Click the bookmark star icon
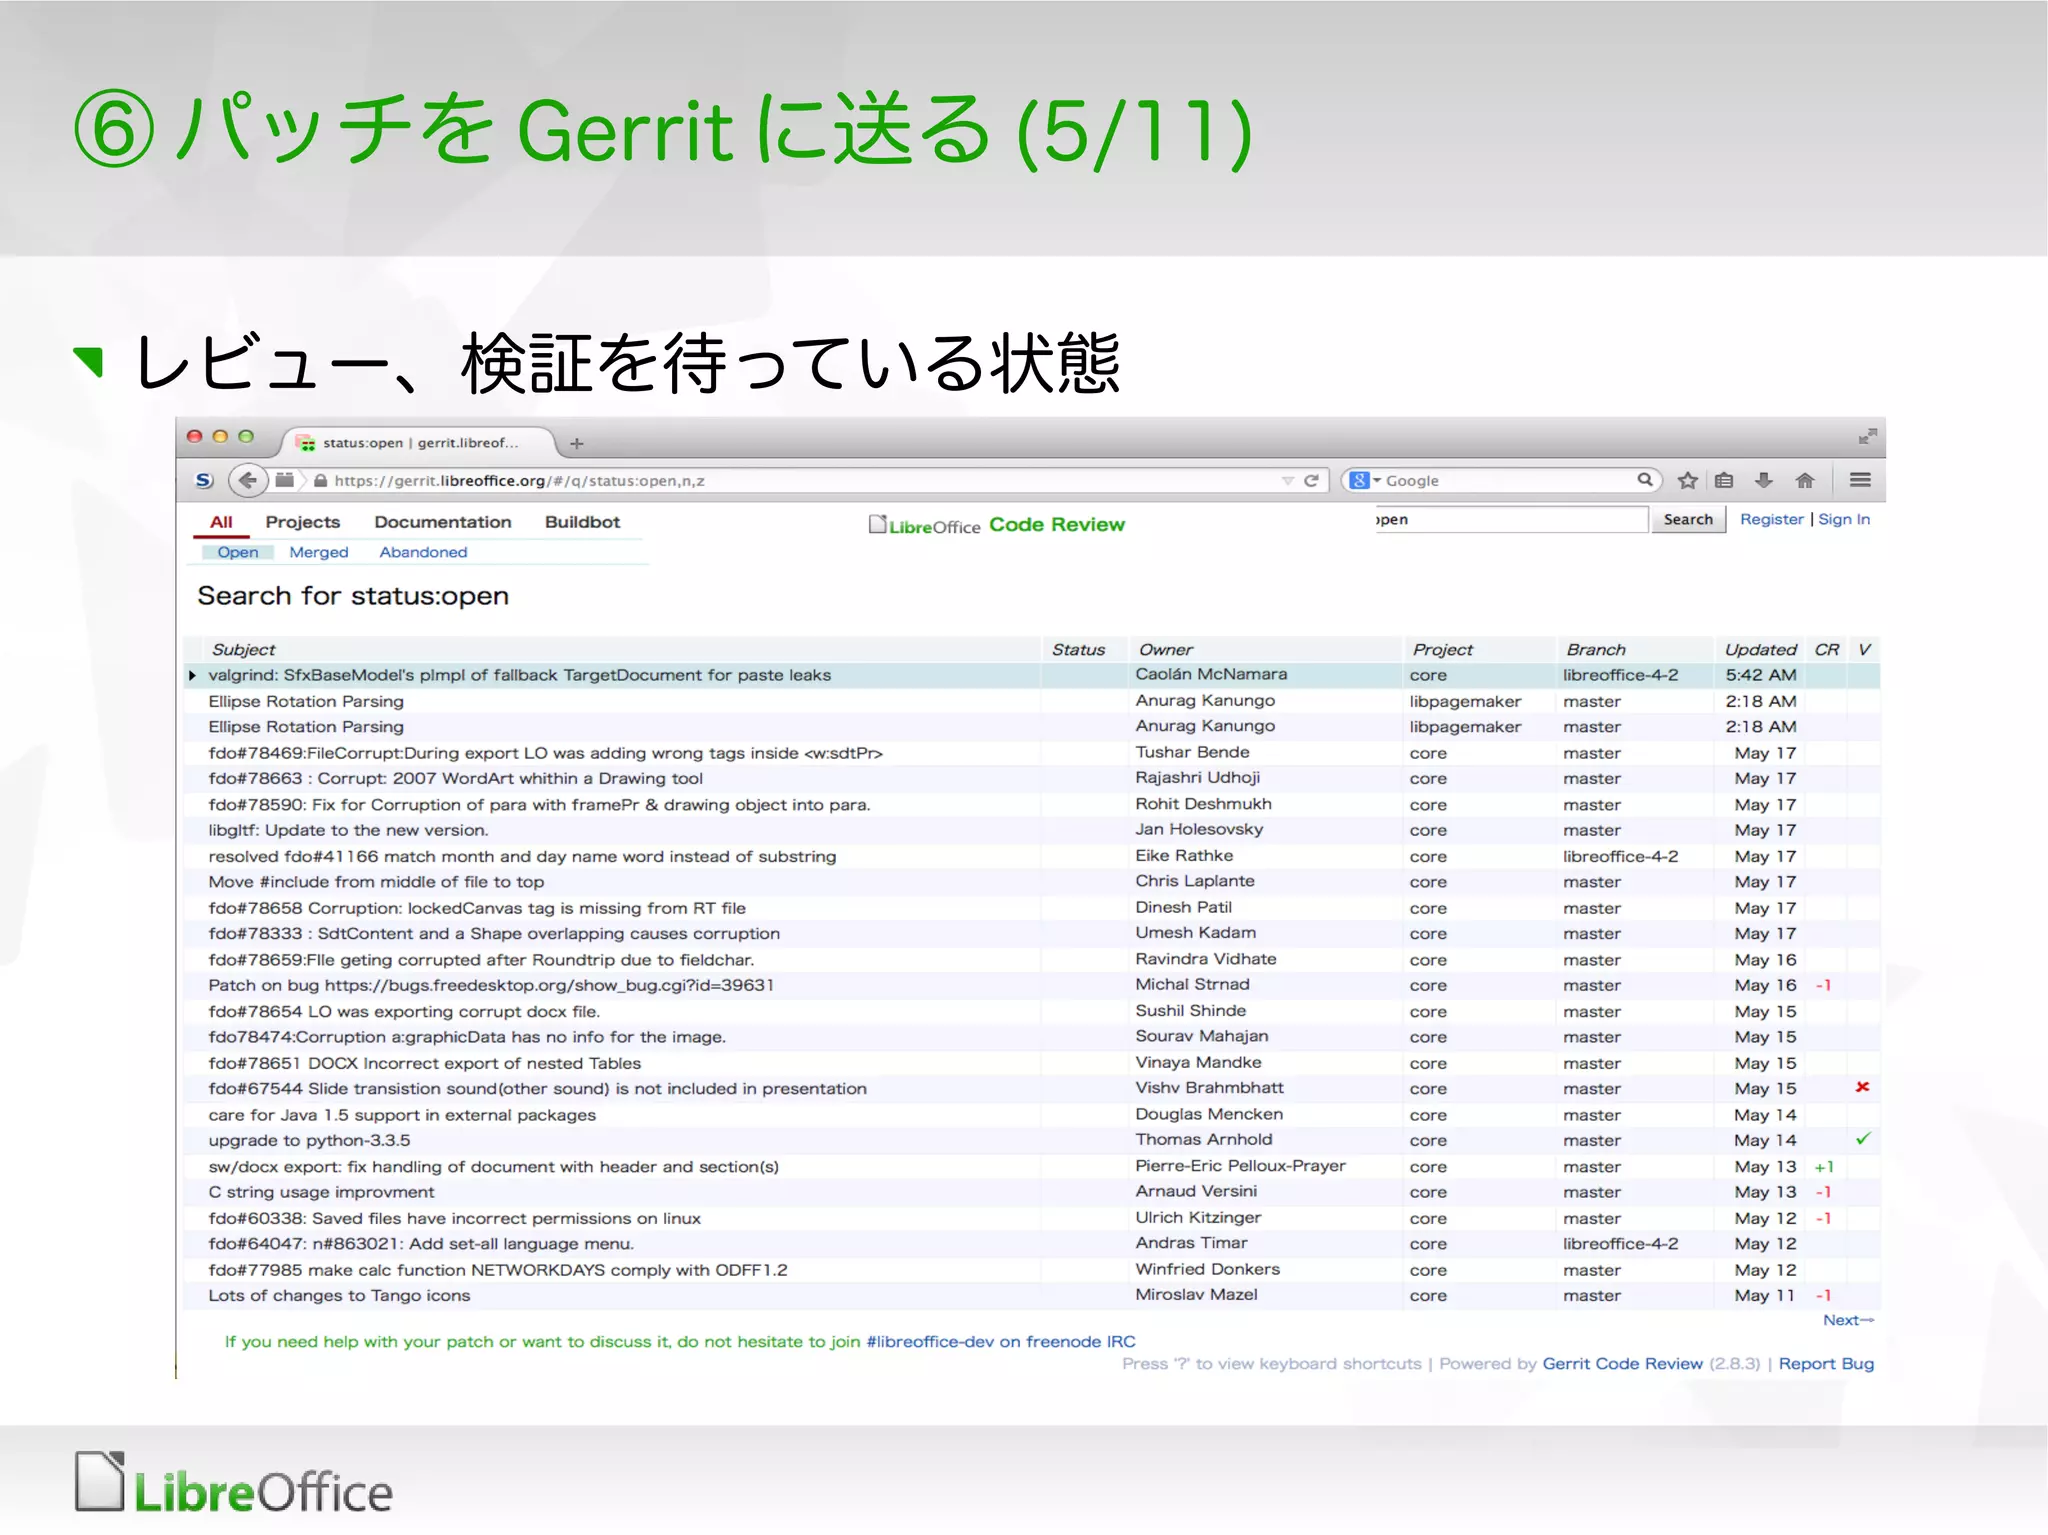This screenshot has width=2048, height=1535. pos(1688,480)
